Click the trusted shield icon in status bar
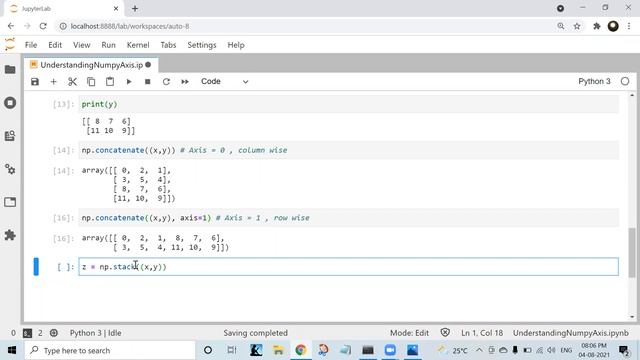 [445, 333]
